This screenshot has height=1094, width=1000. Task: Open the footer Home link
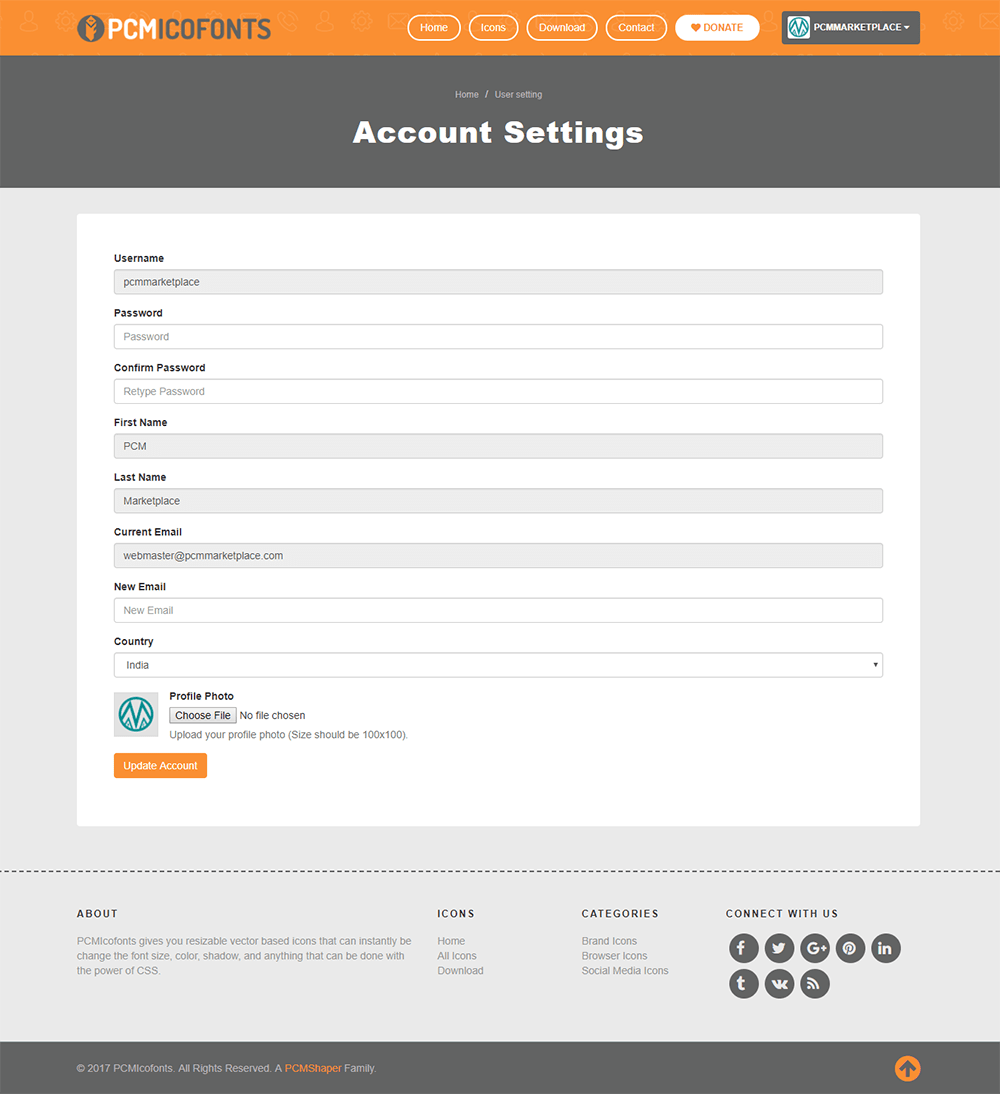pos(452,941)
